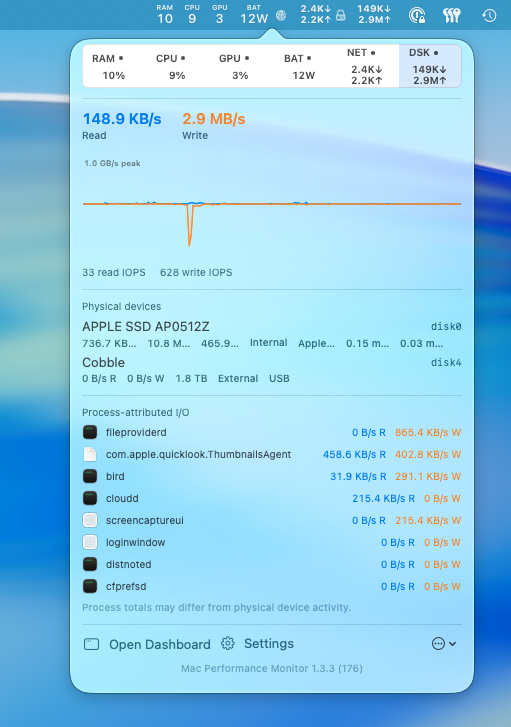
Task: Click the loginwindow process icon
Action: tap(90, 542)
